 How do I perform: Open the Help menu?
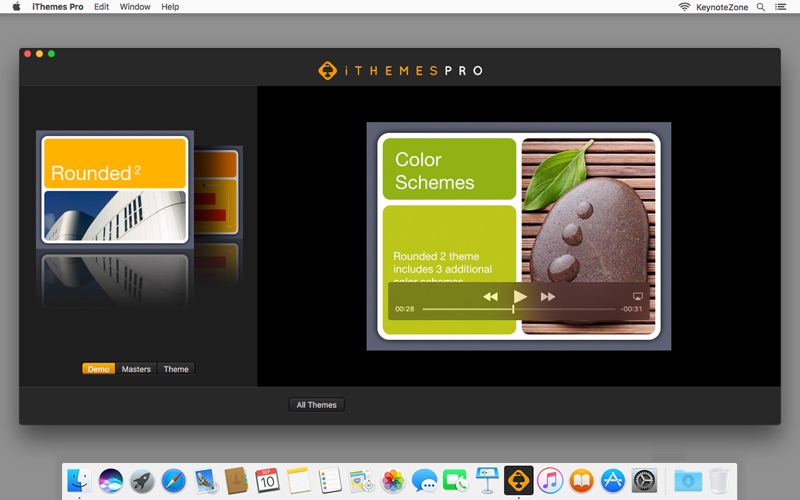[170, 7]
